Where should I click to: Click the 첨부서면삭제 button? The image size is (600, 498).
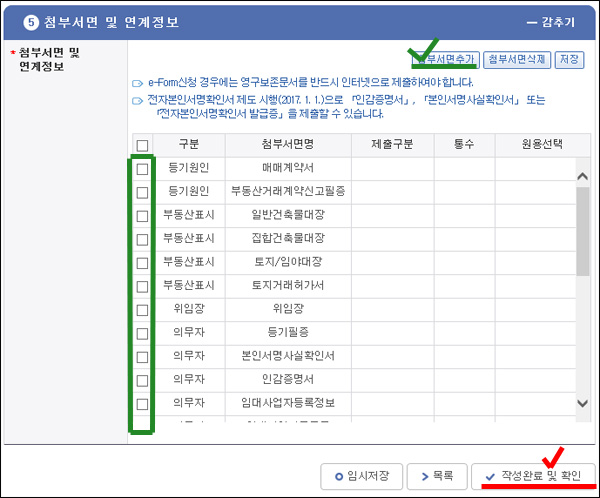click(517, 59)
